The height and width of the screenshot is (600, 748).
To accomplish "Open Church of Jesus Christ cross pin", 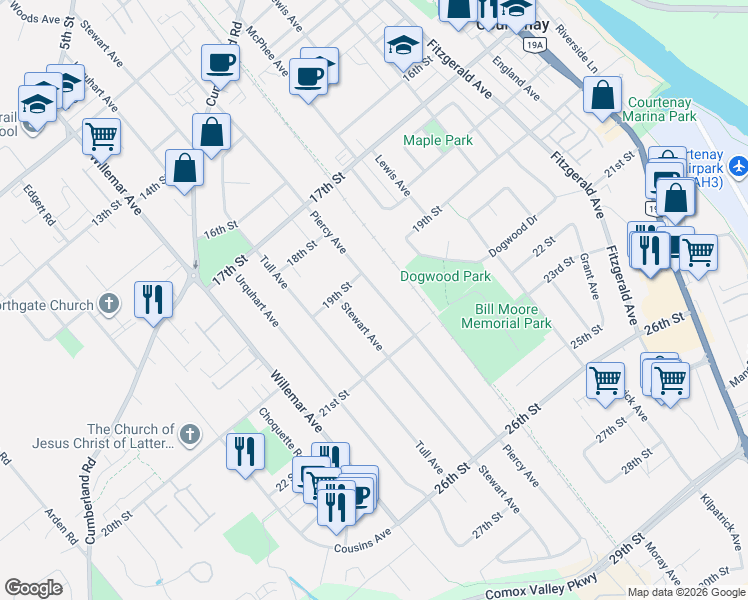I will [x=189, y=435].
